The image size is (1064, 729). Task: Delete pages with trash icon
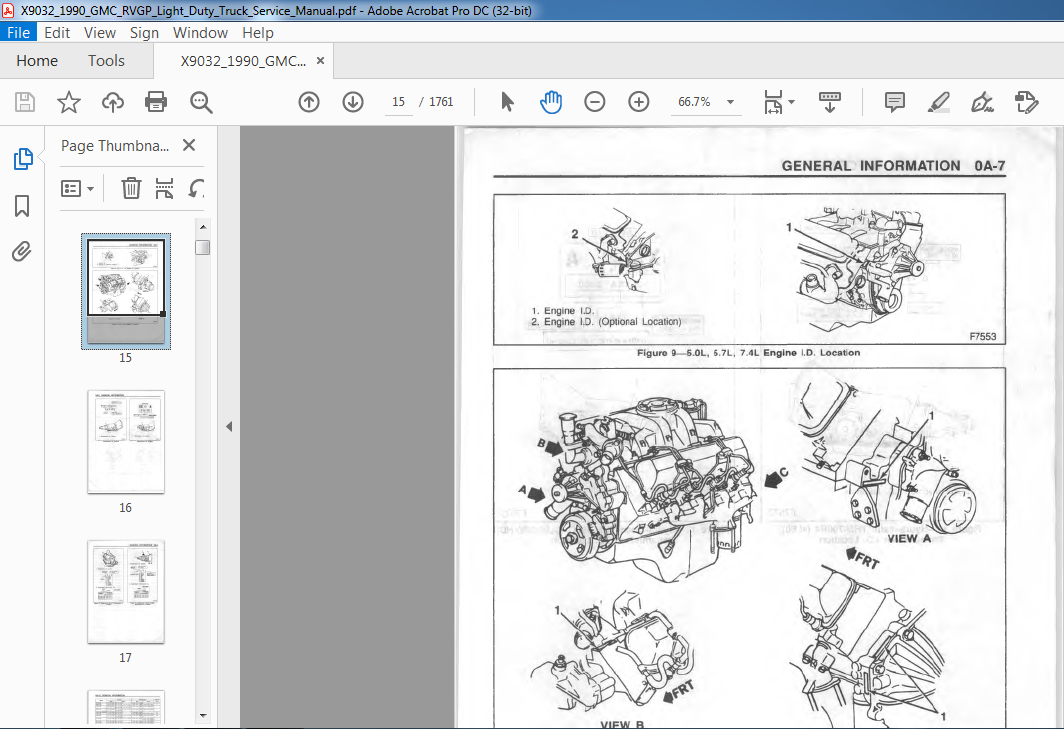pyautogui.click(x=131, y=188)
